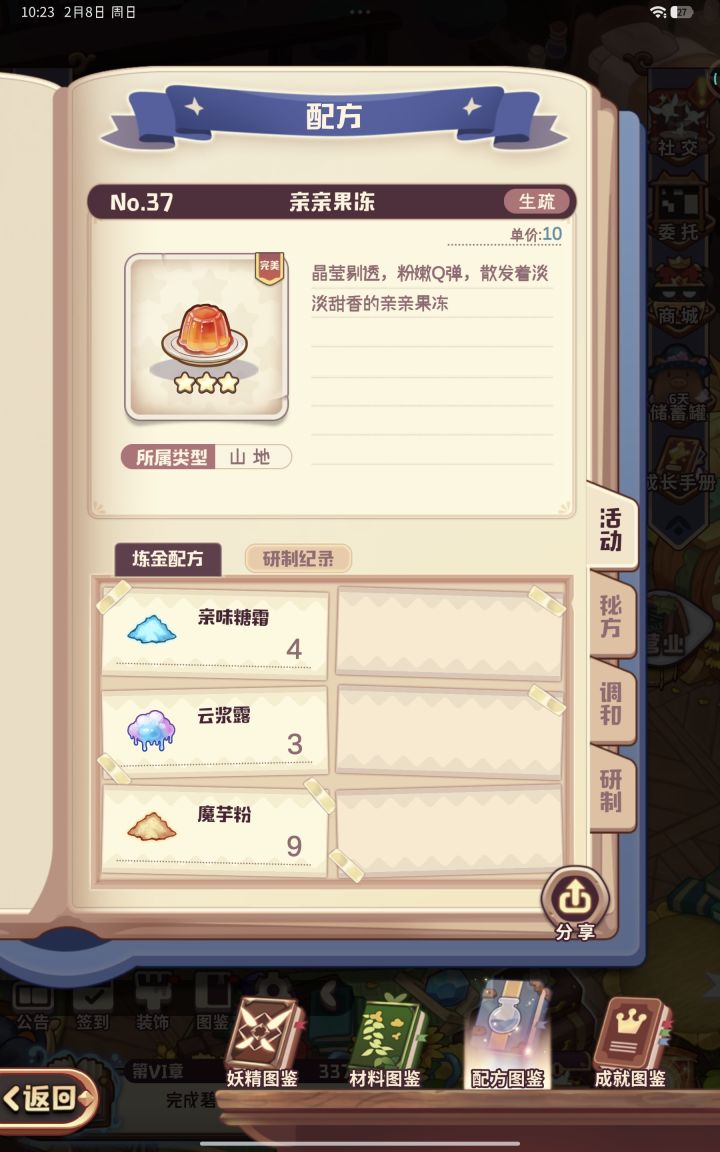Tap the 山地 type label
Viewport: 720px width, 1152px height.
[x=251, y=457]
